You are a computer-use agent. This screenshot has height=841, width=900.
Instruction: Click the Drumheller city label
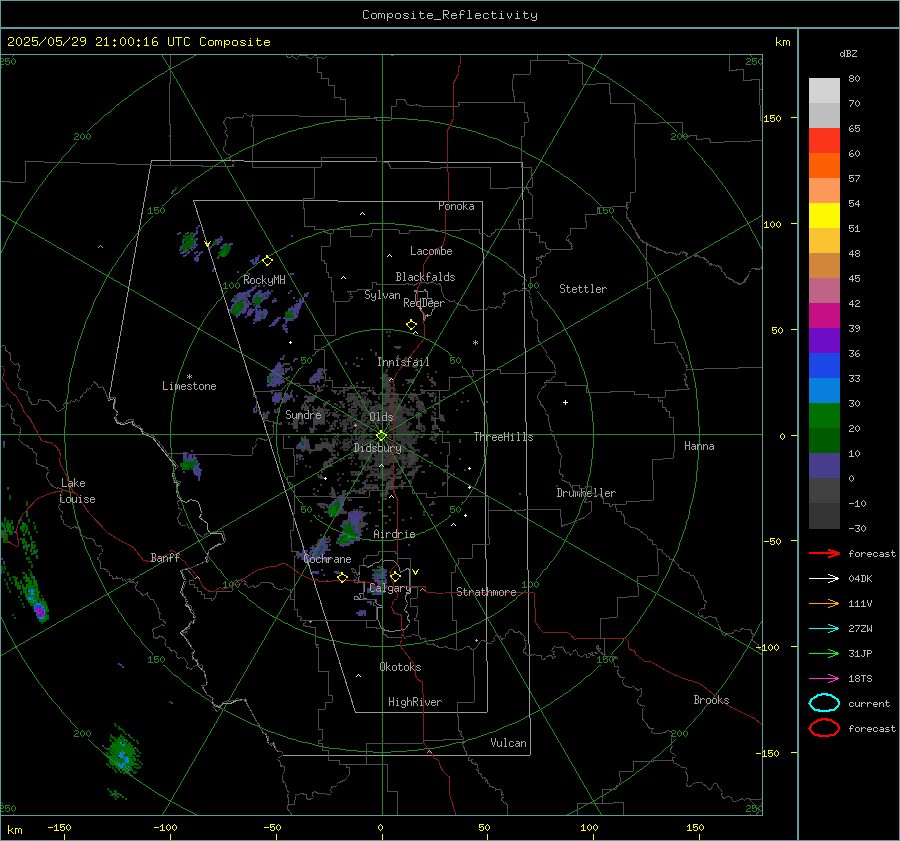tap(585, 493)
